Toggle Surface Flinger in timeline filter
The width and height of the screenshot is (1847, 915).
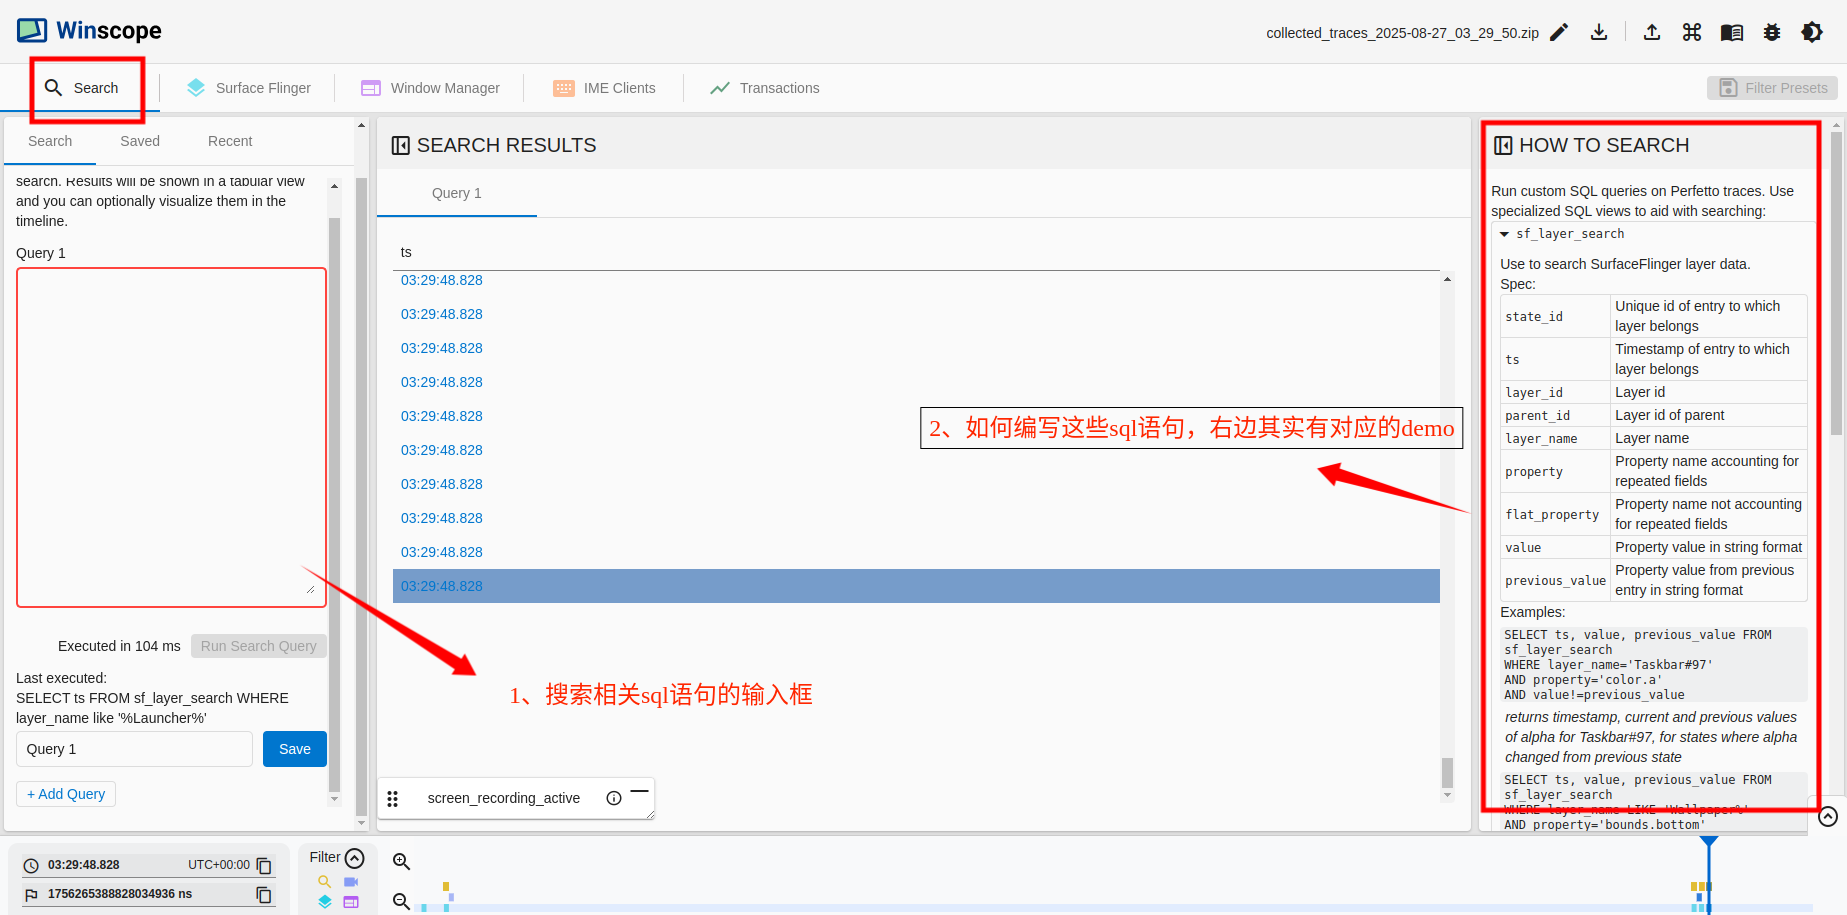325,902
